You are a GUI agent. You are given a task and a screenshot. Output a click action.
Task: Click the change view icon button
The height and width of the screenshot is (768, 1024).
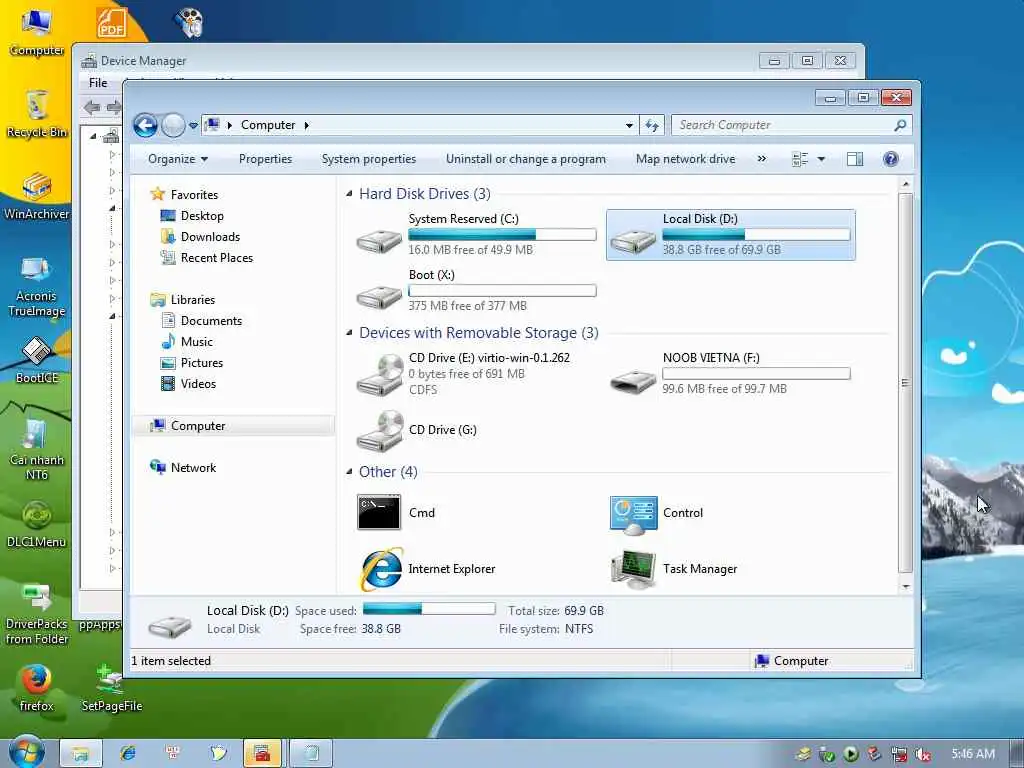click(800, 159)
